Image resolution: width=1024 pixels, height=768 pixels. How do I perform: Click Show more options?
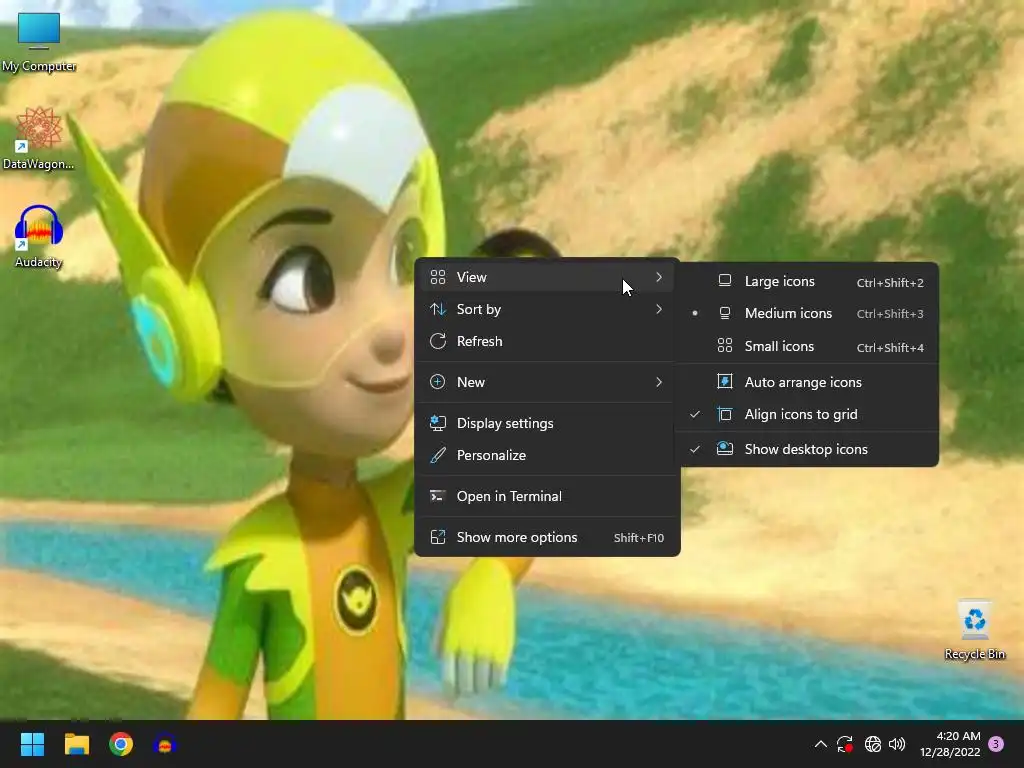tap(547, 537)
